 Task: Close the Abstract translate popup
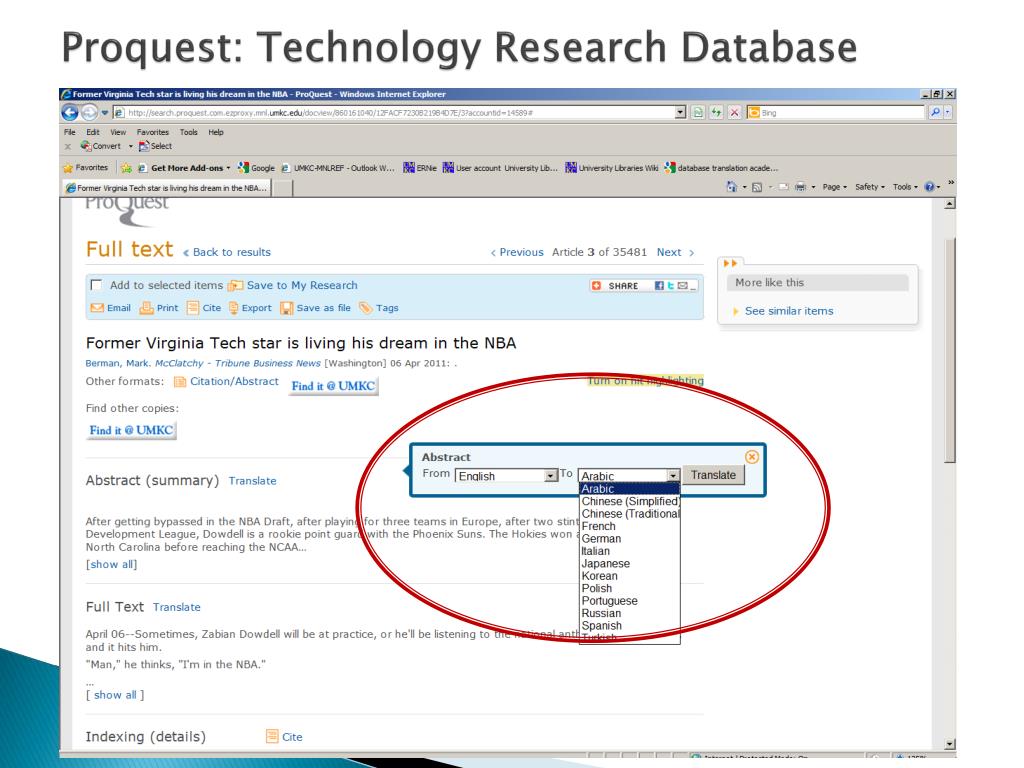pos(752,457)
